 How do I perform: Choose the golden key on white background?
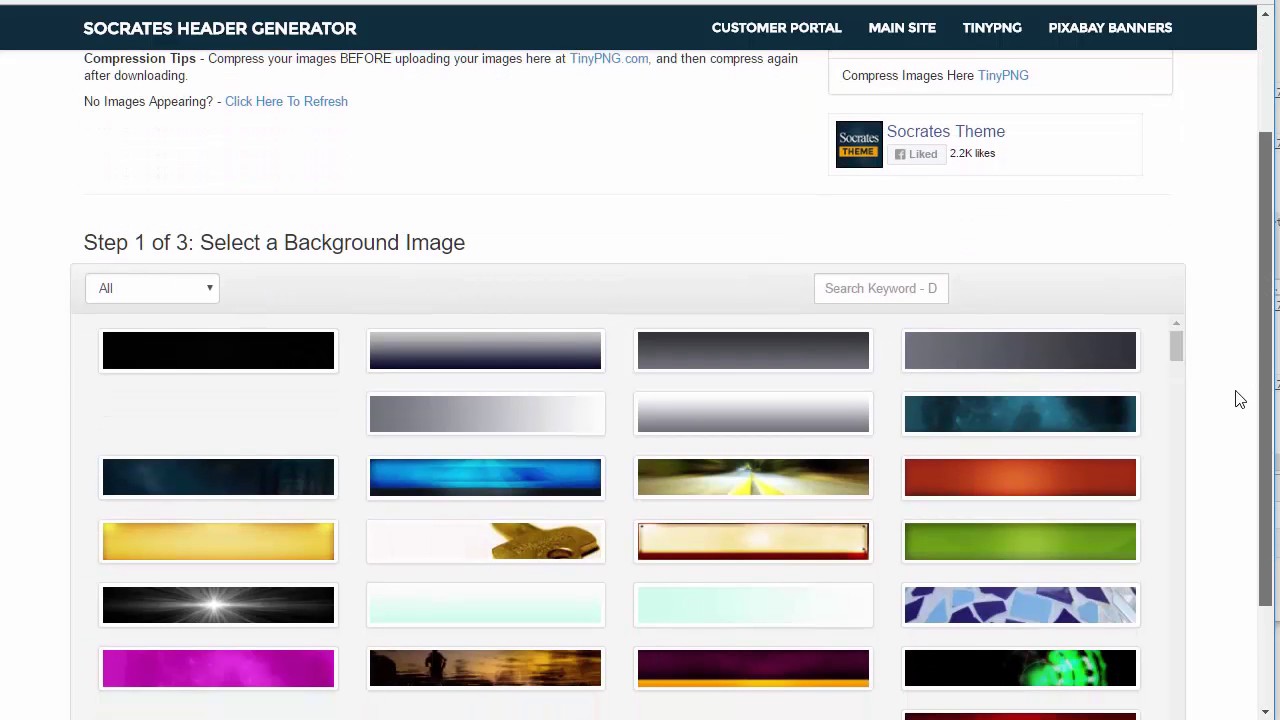coord(485,541)
